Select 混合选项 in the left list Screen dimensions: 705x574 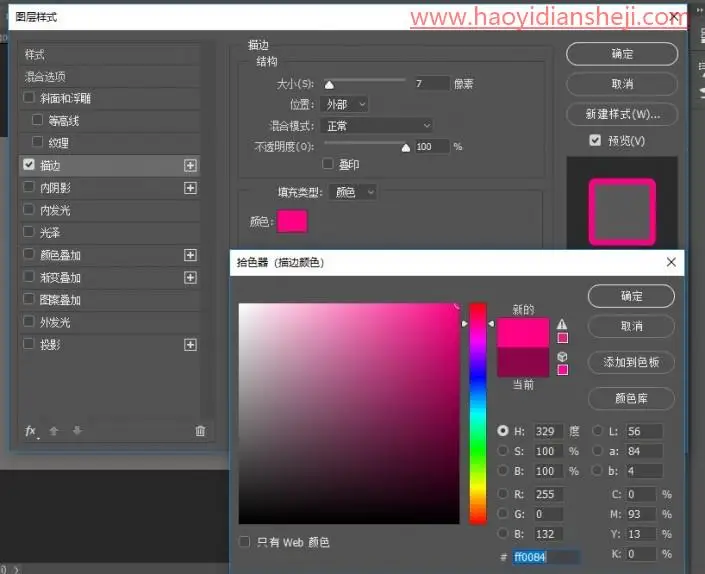point(111,76)
